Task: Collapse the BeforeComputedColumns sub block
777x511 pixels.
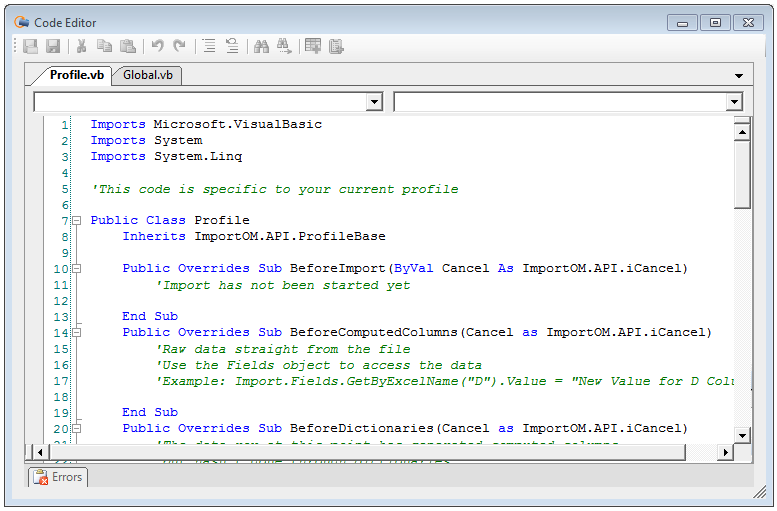Action: [76, 333]
